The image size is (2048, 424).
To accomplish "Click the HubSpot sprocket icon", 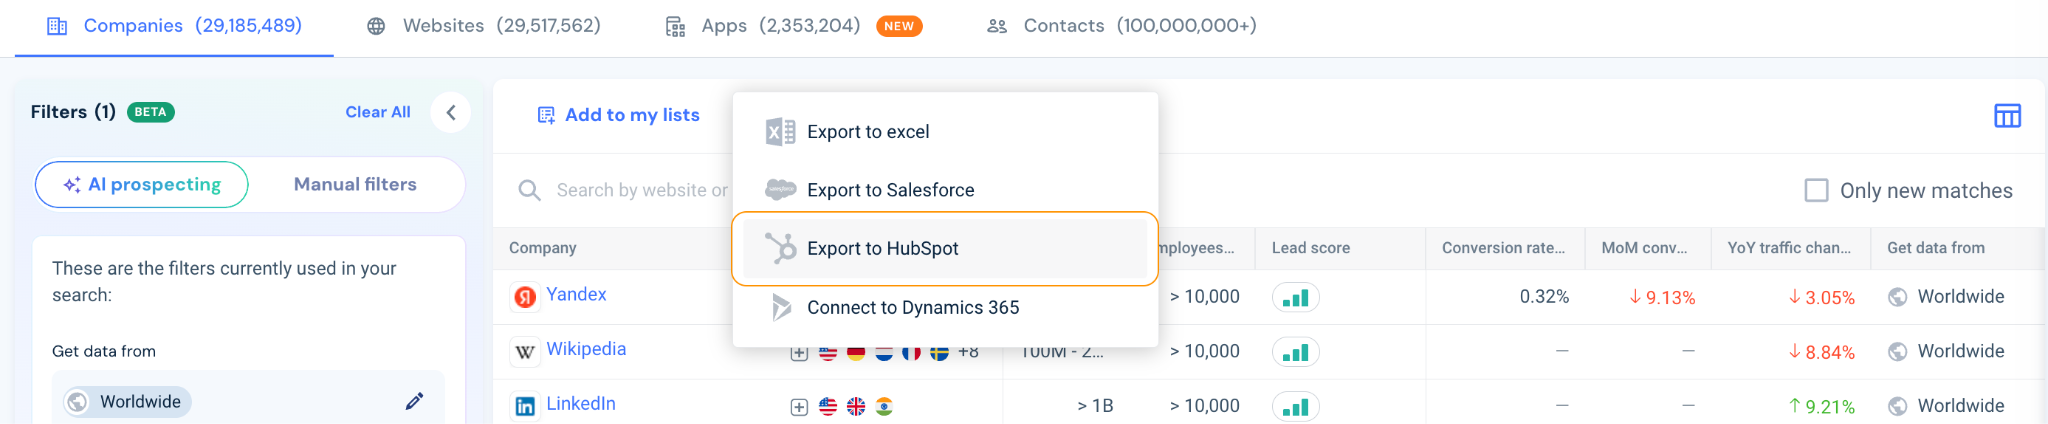I will [x=780, y=248].
